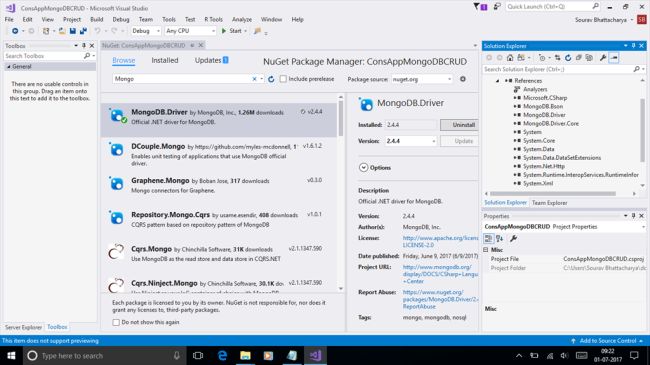Open Microsoft Edge from taskbar
Viewport: 650px width, 365px height.
[x=223, y=355]
